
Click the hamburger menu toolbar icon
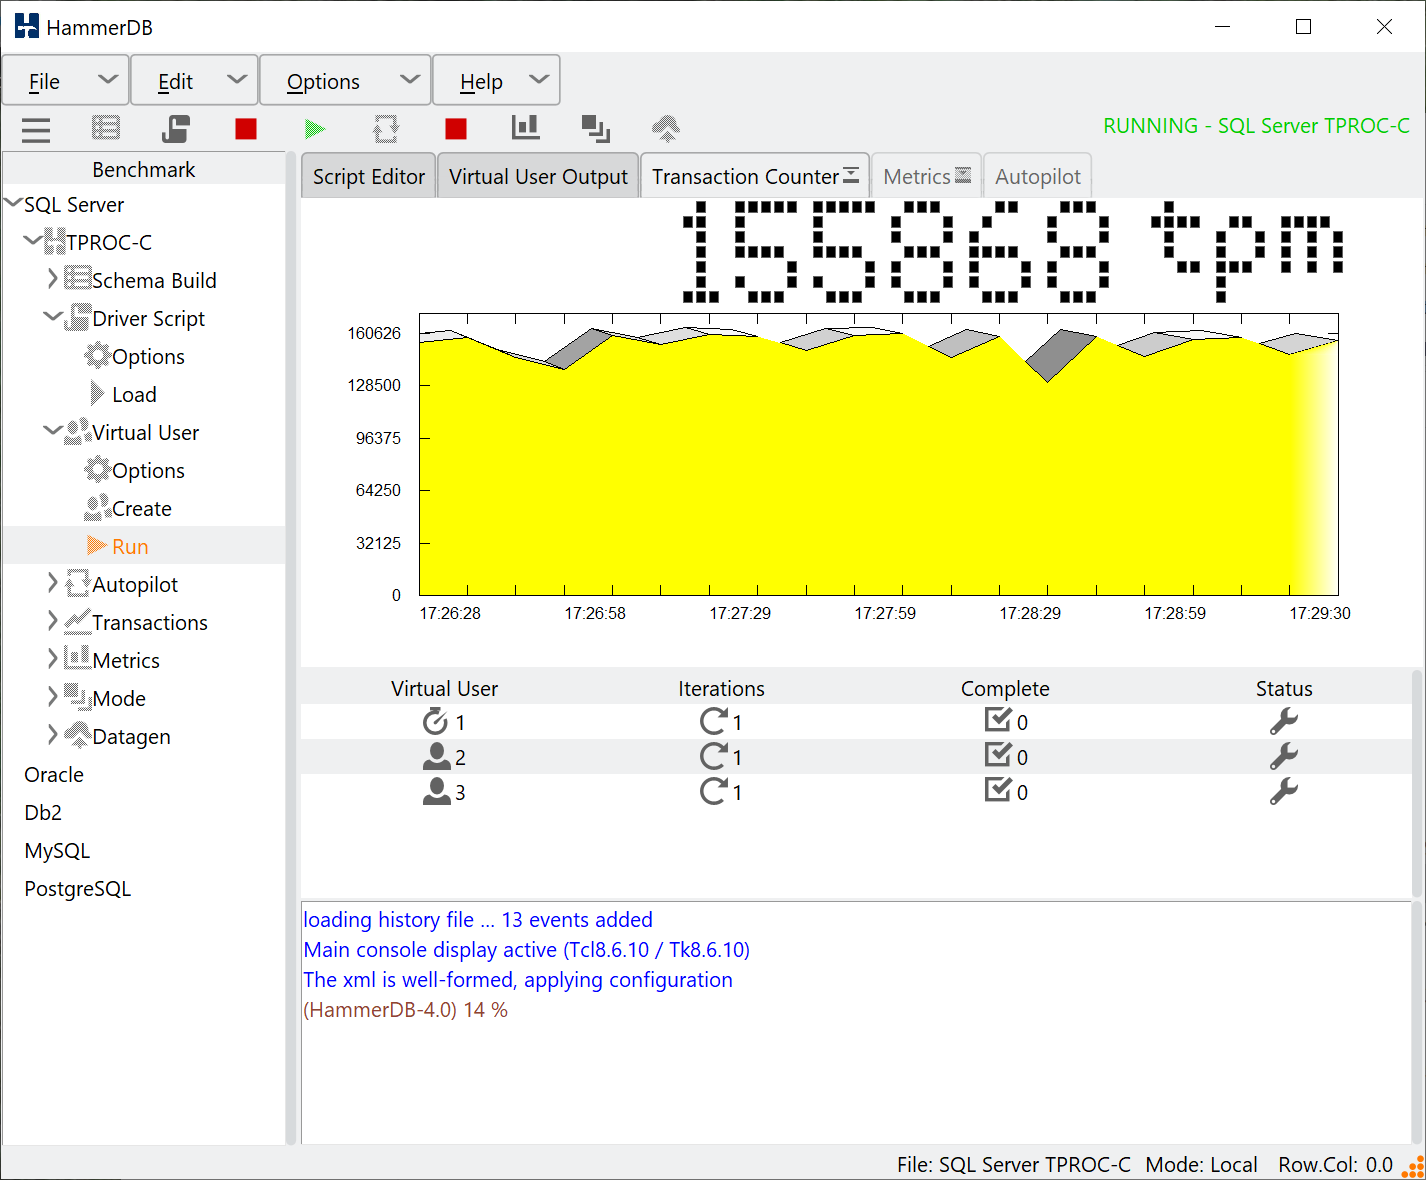36,130
